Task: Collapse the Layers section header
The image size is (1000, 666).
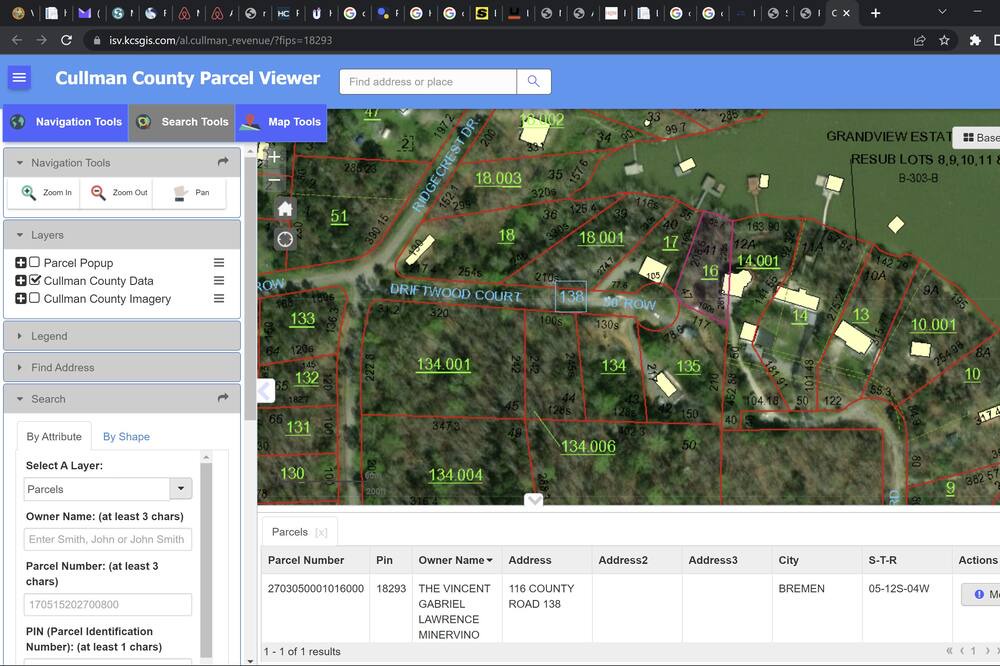Action: [x=122, y=235]
